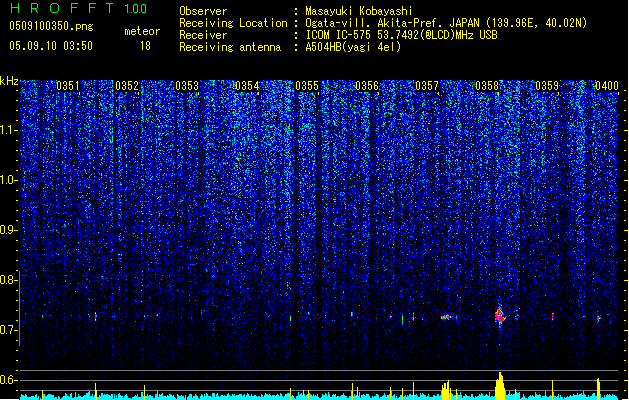Click the 0352 time marker
629x400 pixels.
127,86
